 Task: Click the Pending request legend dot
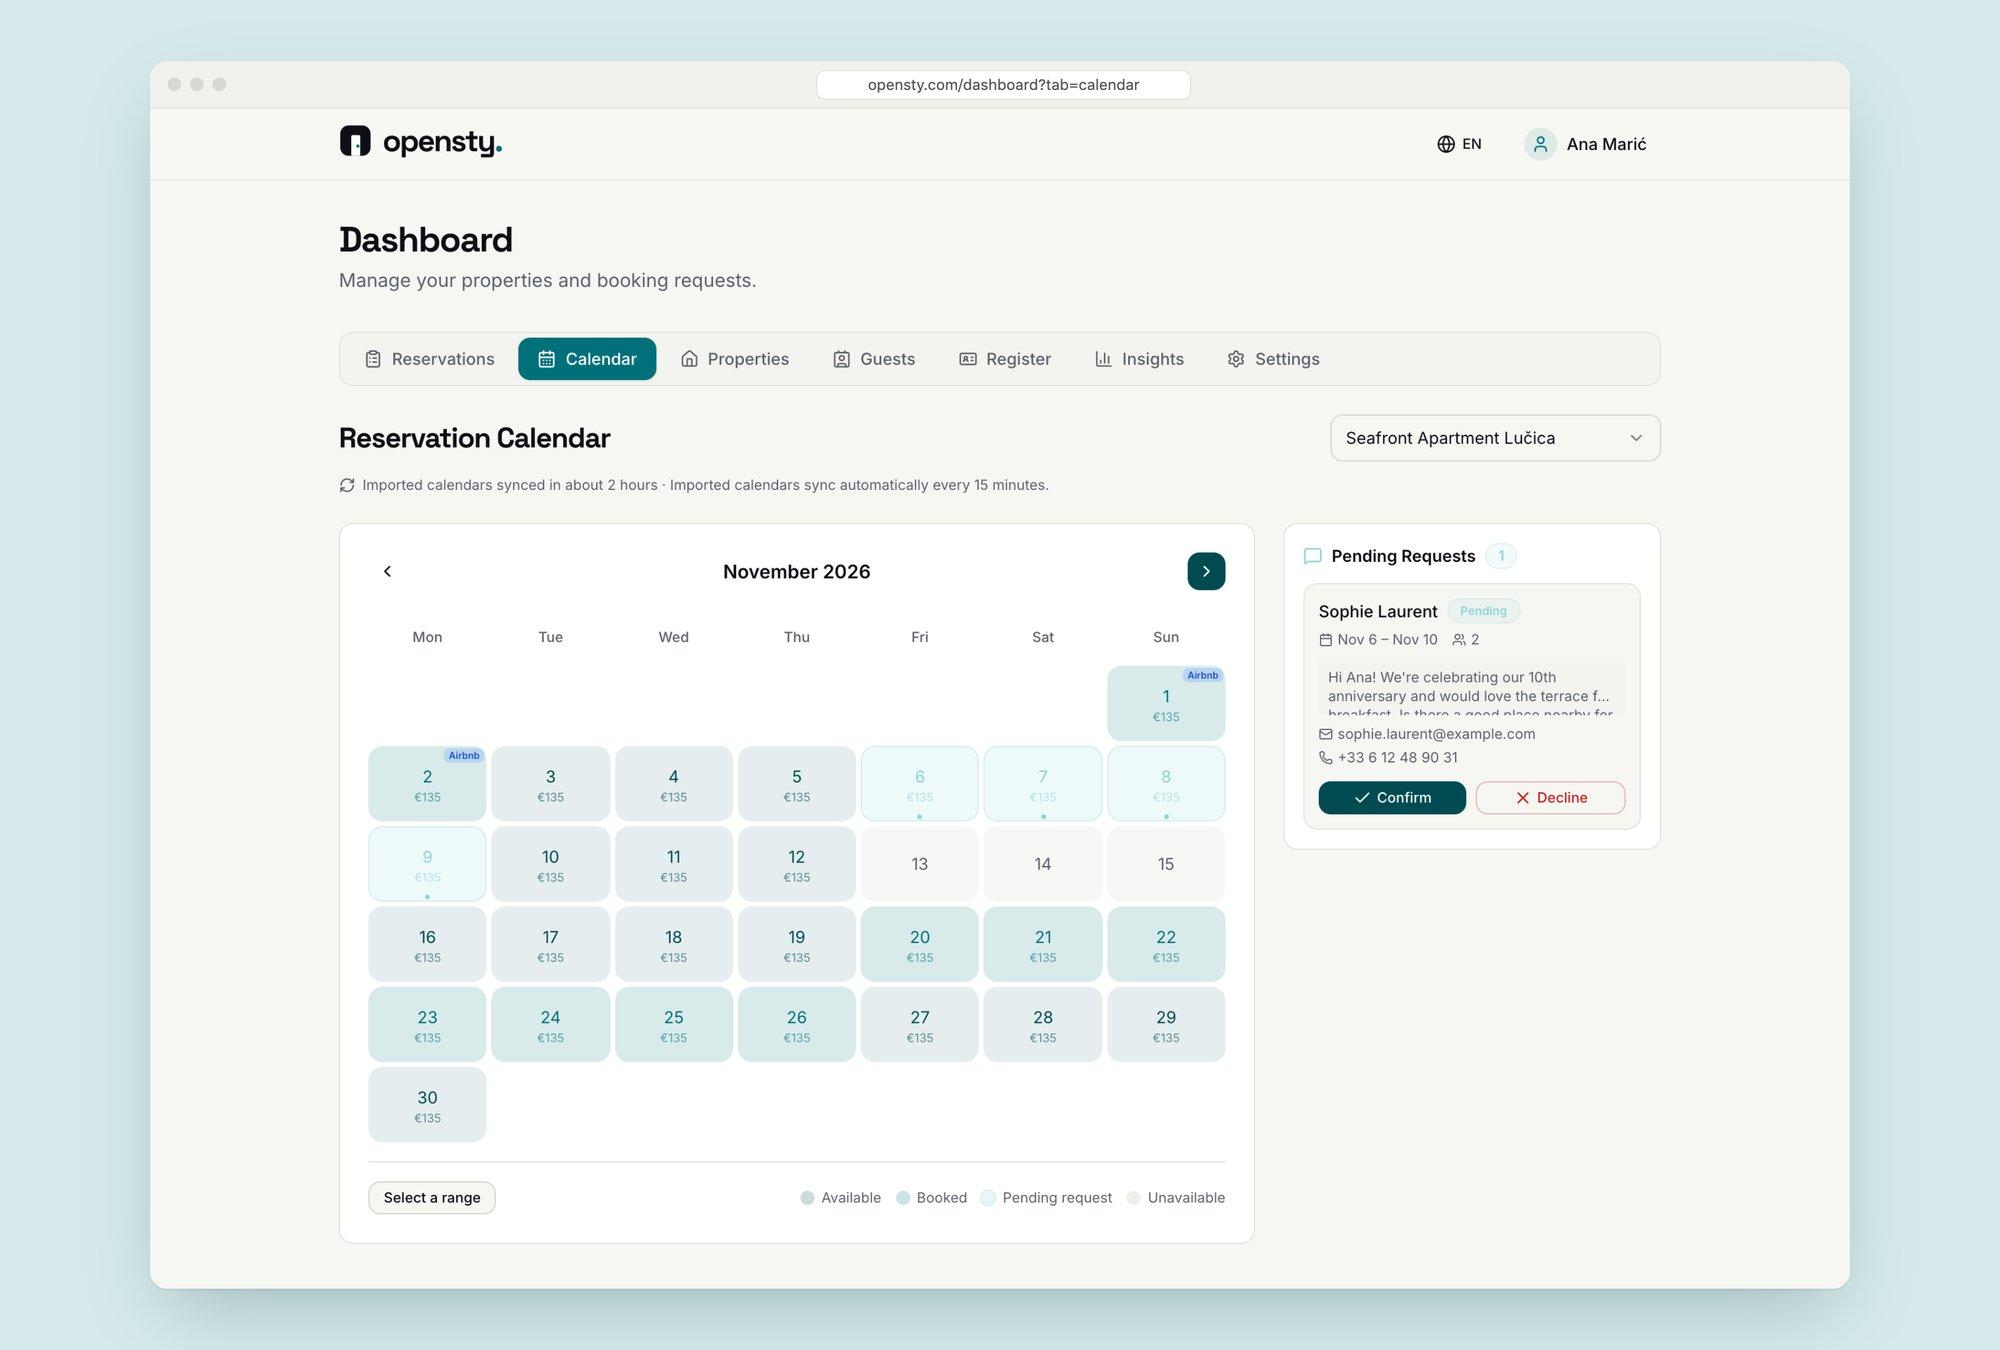pos(988,1198)
